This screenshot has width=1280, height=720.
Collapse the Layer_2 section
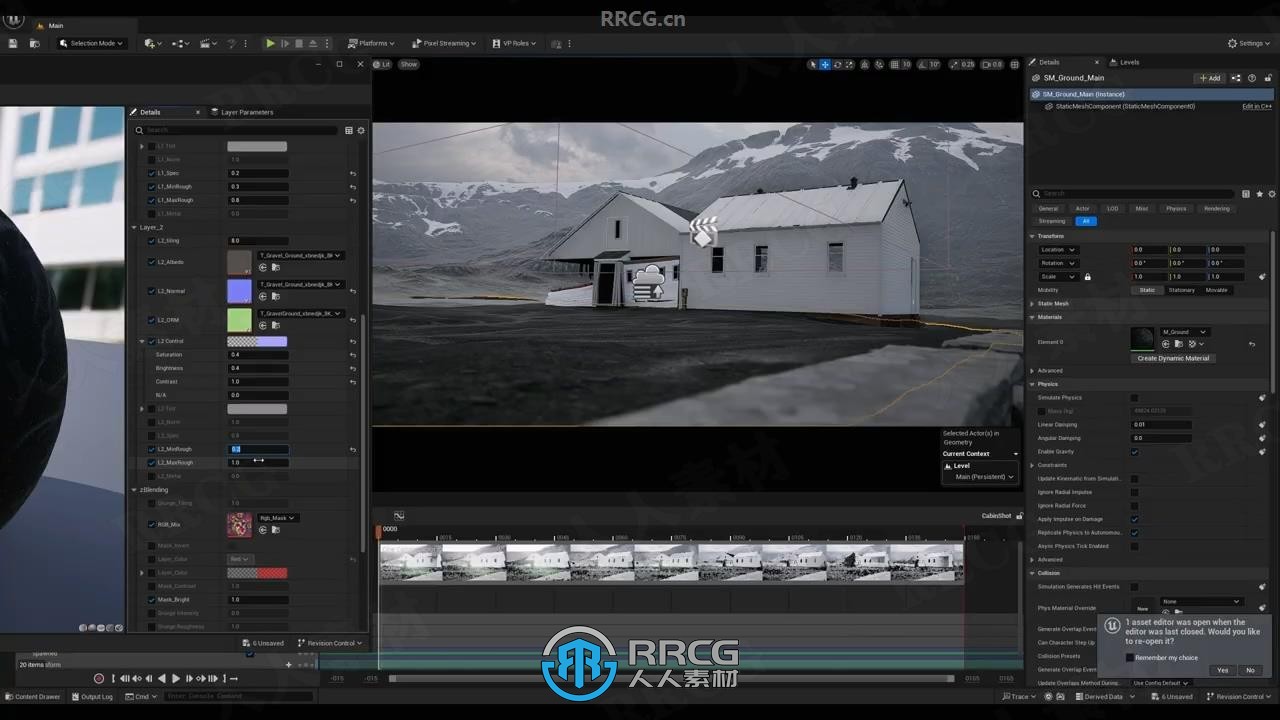[x=135, y=227]
